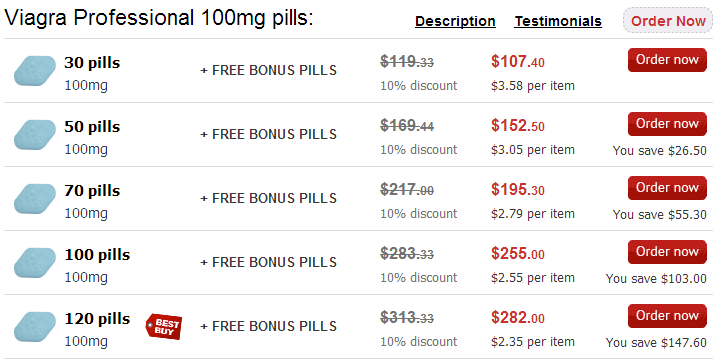Order now the 120 pills package
The image size is (720, 362).
point(667,315)
